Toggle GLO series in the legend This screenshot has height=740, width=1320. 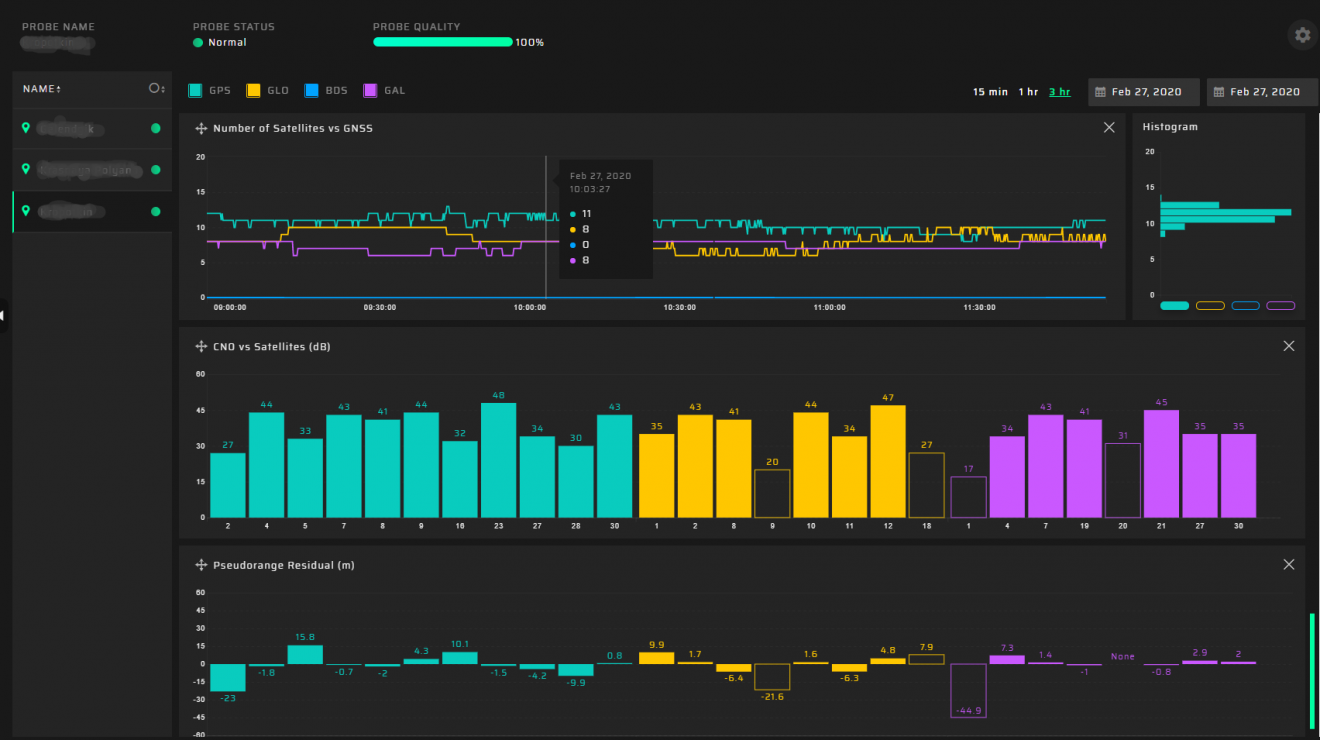[254, 91]
